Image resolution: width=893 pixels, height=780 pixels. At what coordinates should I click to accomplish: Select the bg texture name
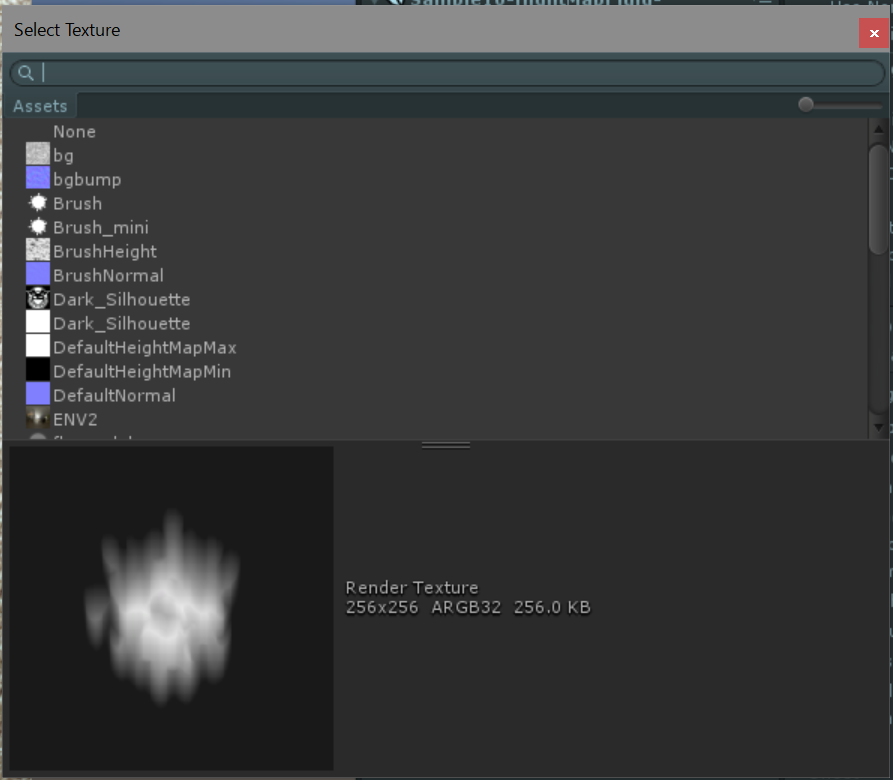[x=63, y=155]
